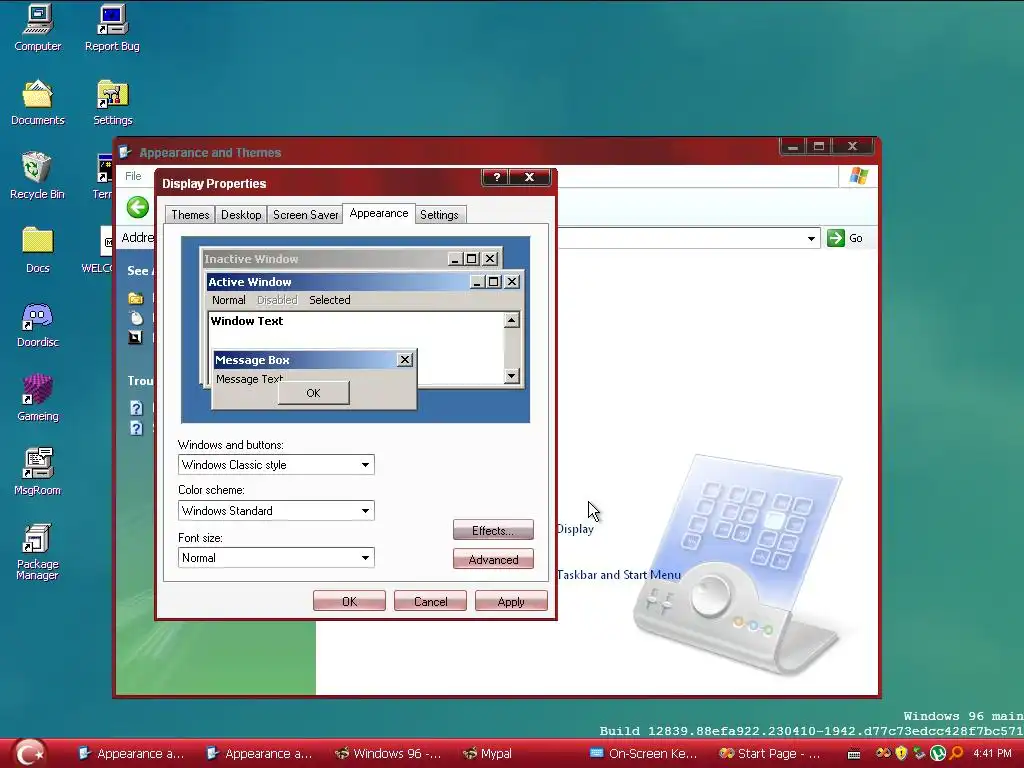1024x768 pixels.
Task: Select the Docs folder icon
Action: click(x=37, y=250)
